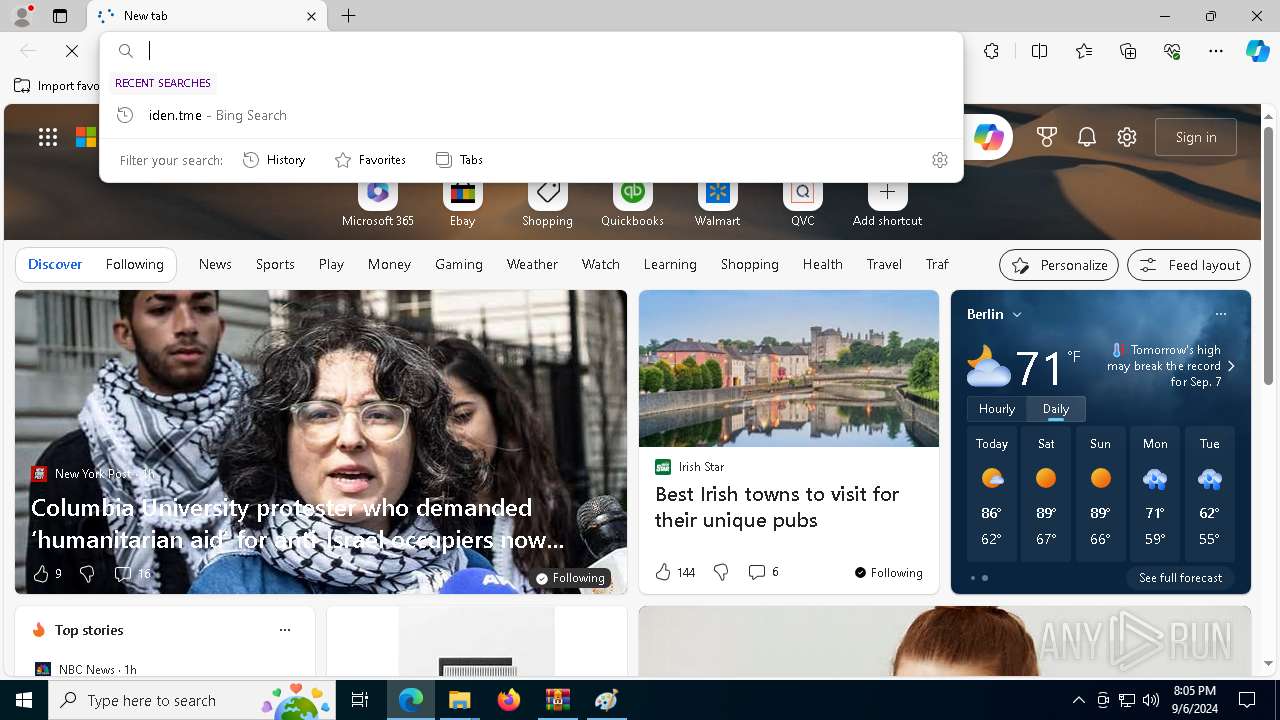Open the Weather category

point(532,264)
